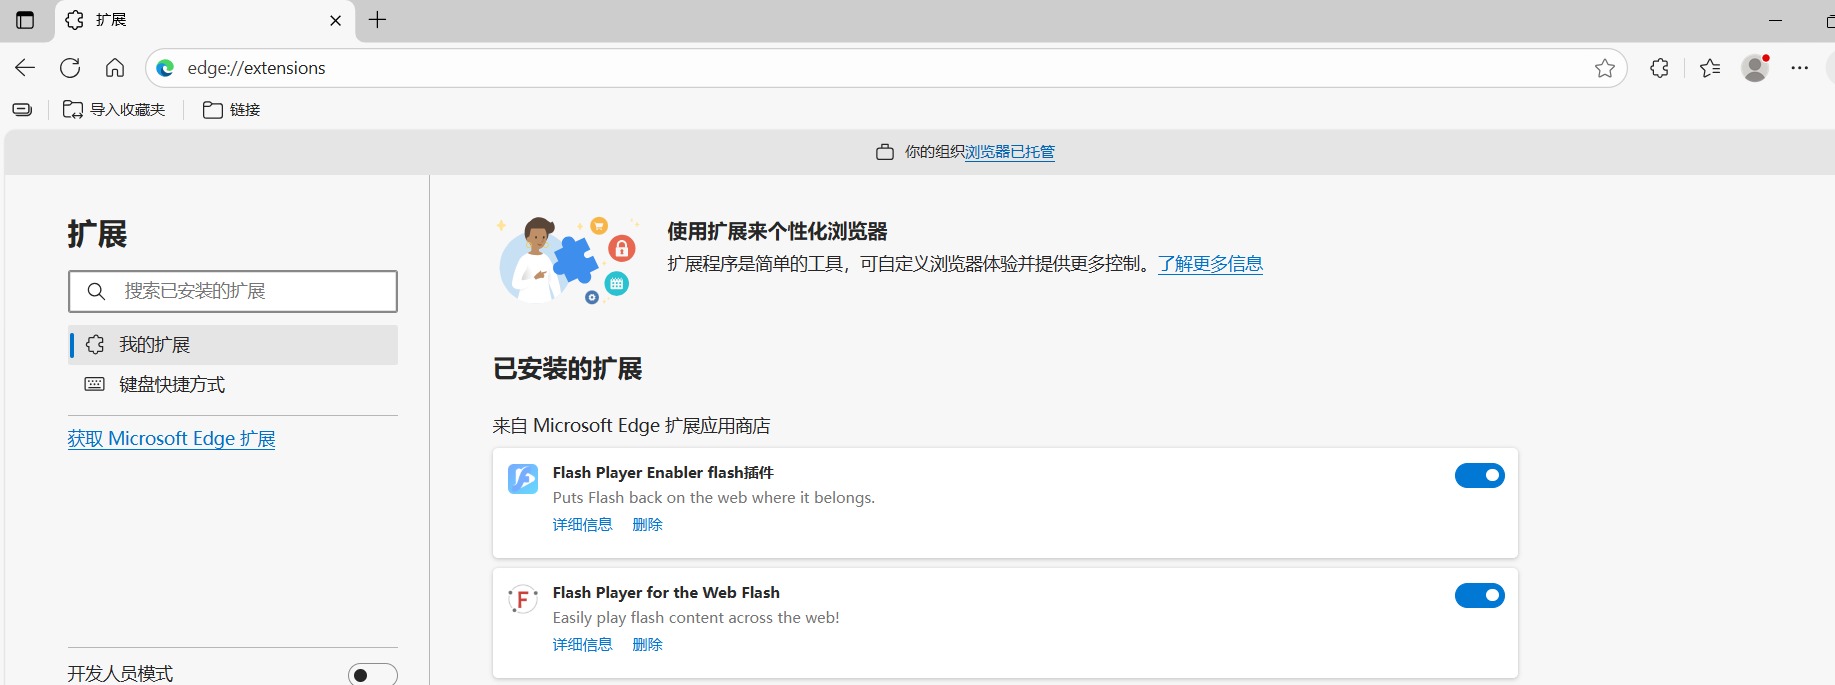1835x685 pixels.
Task: Open a new tab with plus button
Action: coord(377,20)
